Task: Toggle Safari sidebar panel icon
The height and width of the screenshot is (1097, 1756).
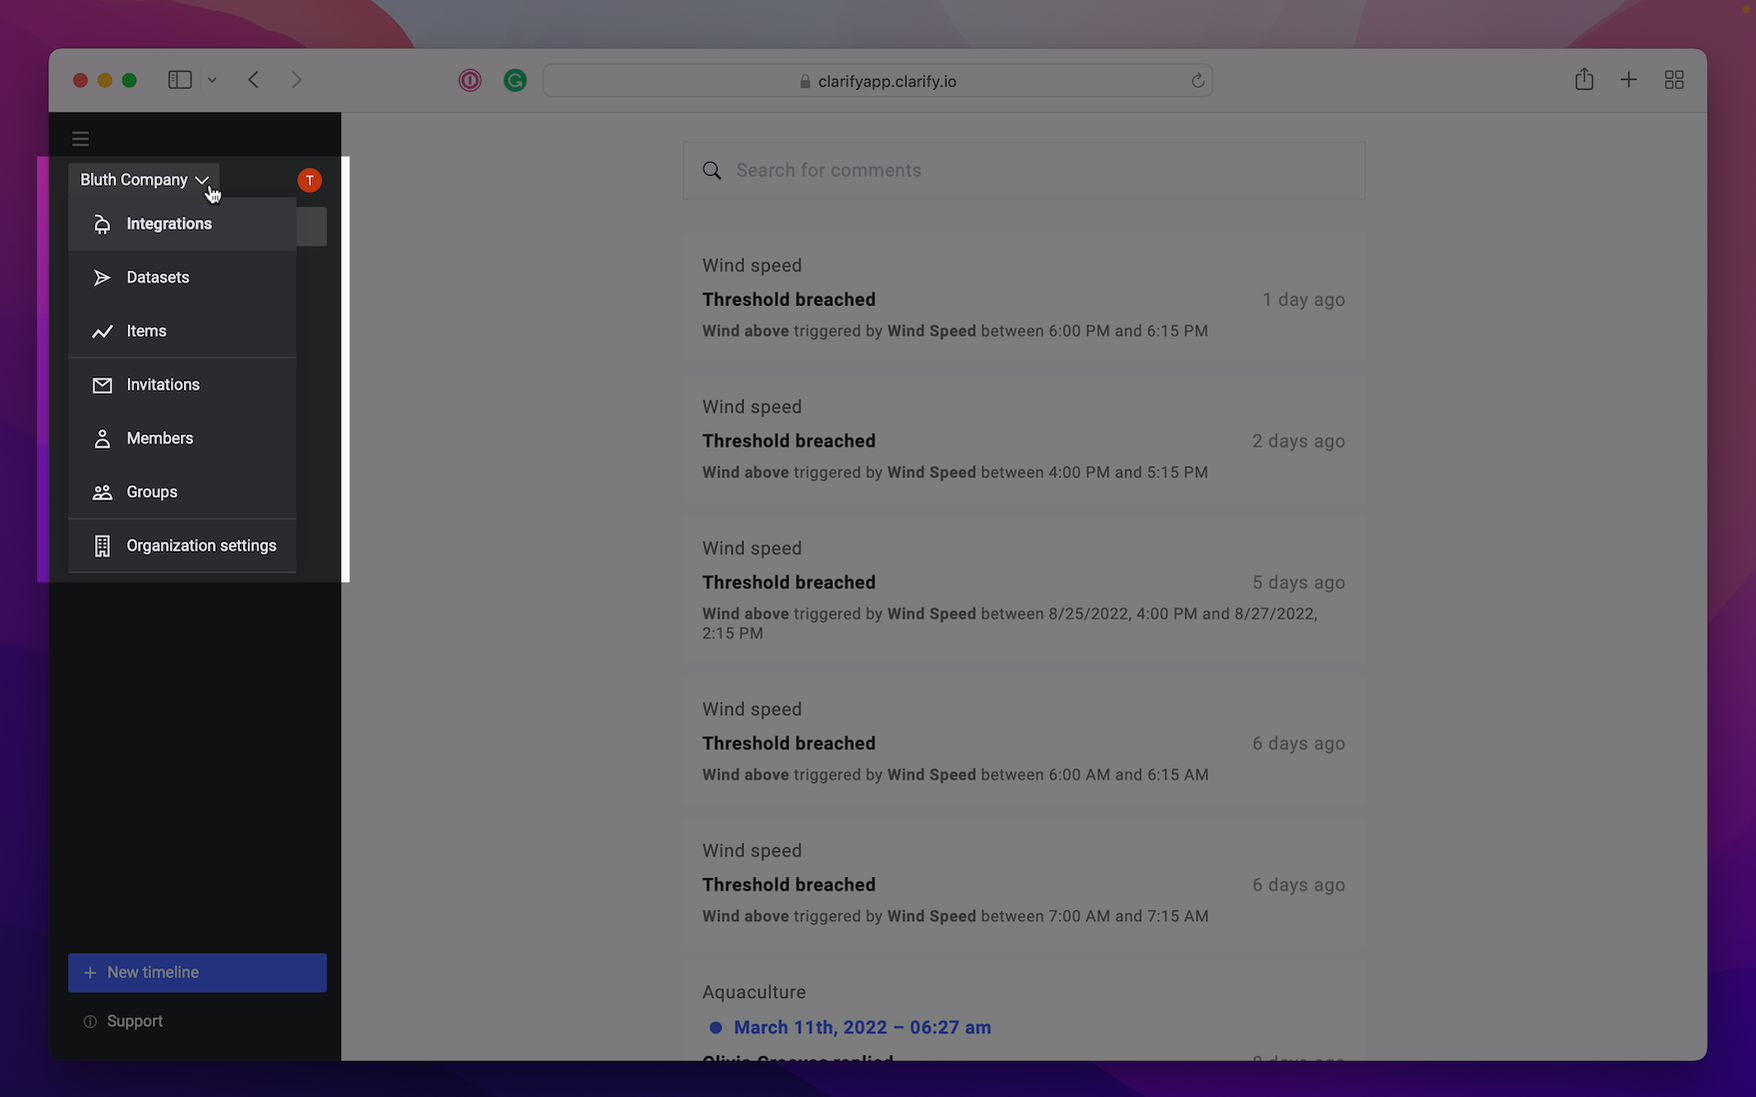Action: tap(180, 80)
